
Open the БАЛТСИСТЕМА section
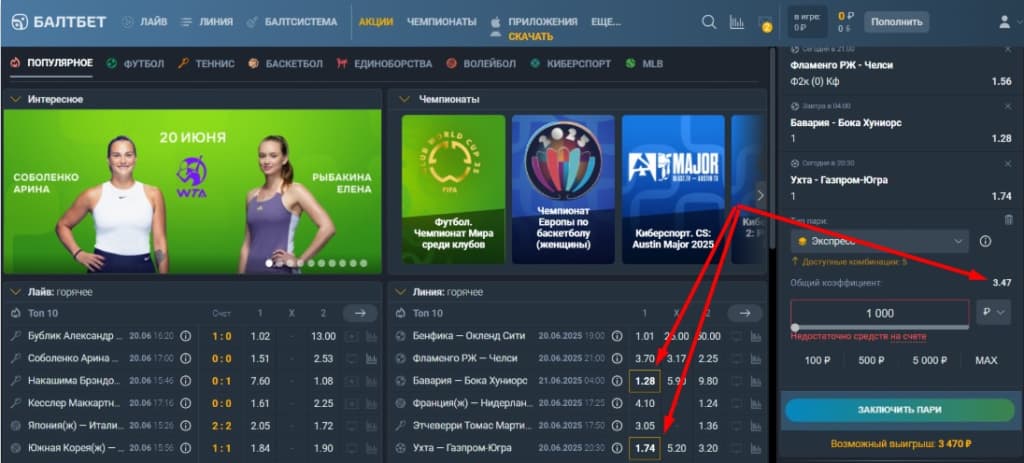click(292, 22)
